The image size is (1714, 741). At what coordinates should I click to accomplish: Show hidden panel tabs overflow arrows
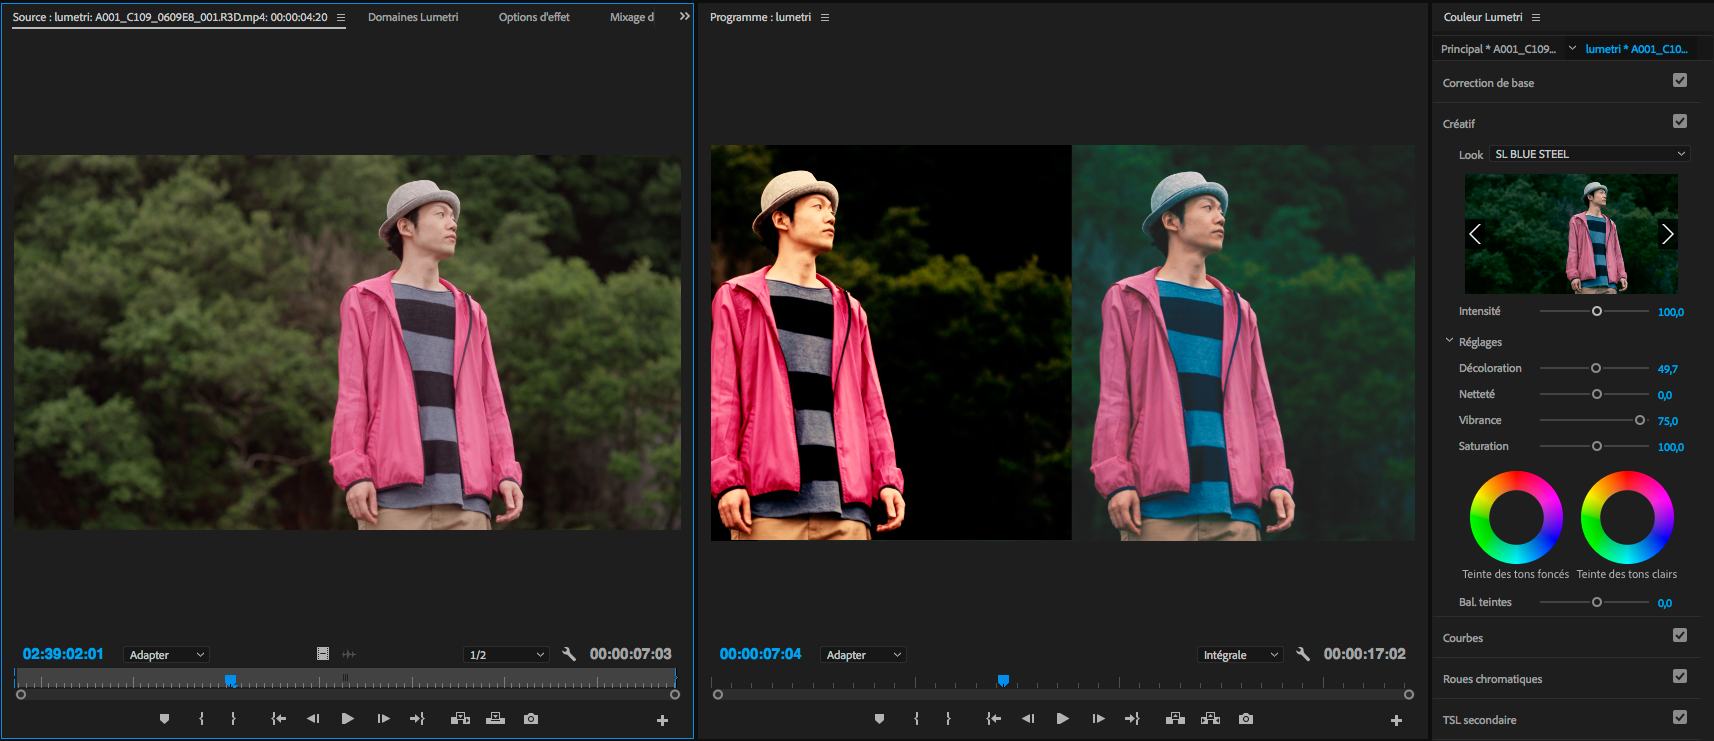click(x=684, y=17)
